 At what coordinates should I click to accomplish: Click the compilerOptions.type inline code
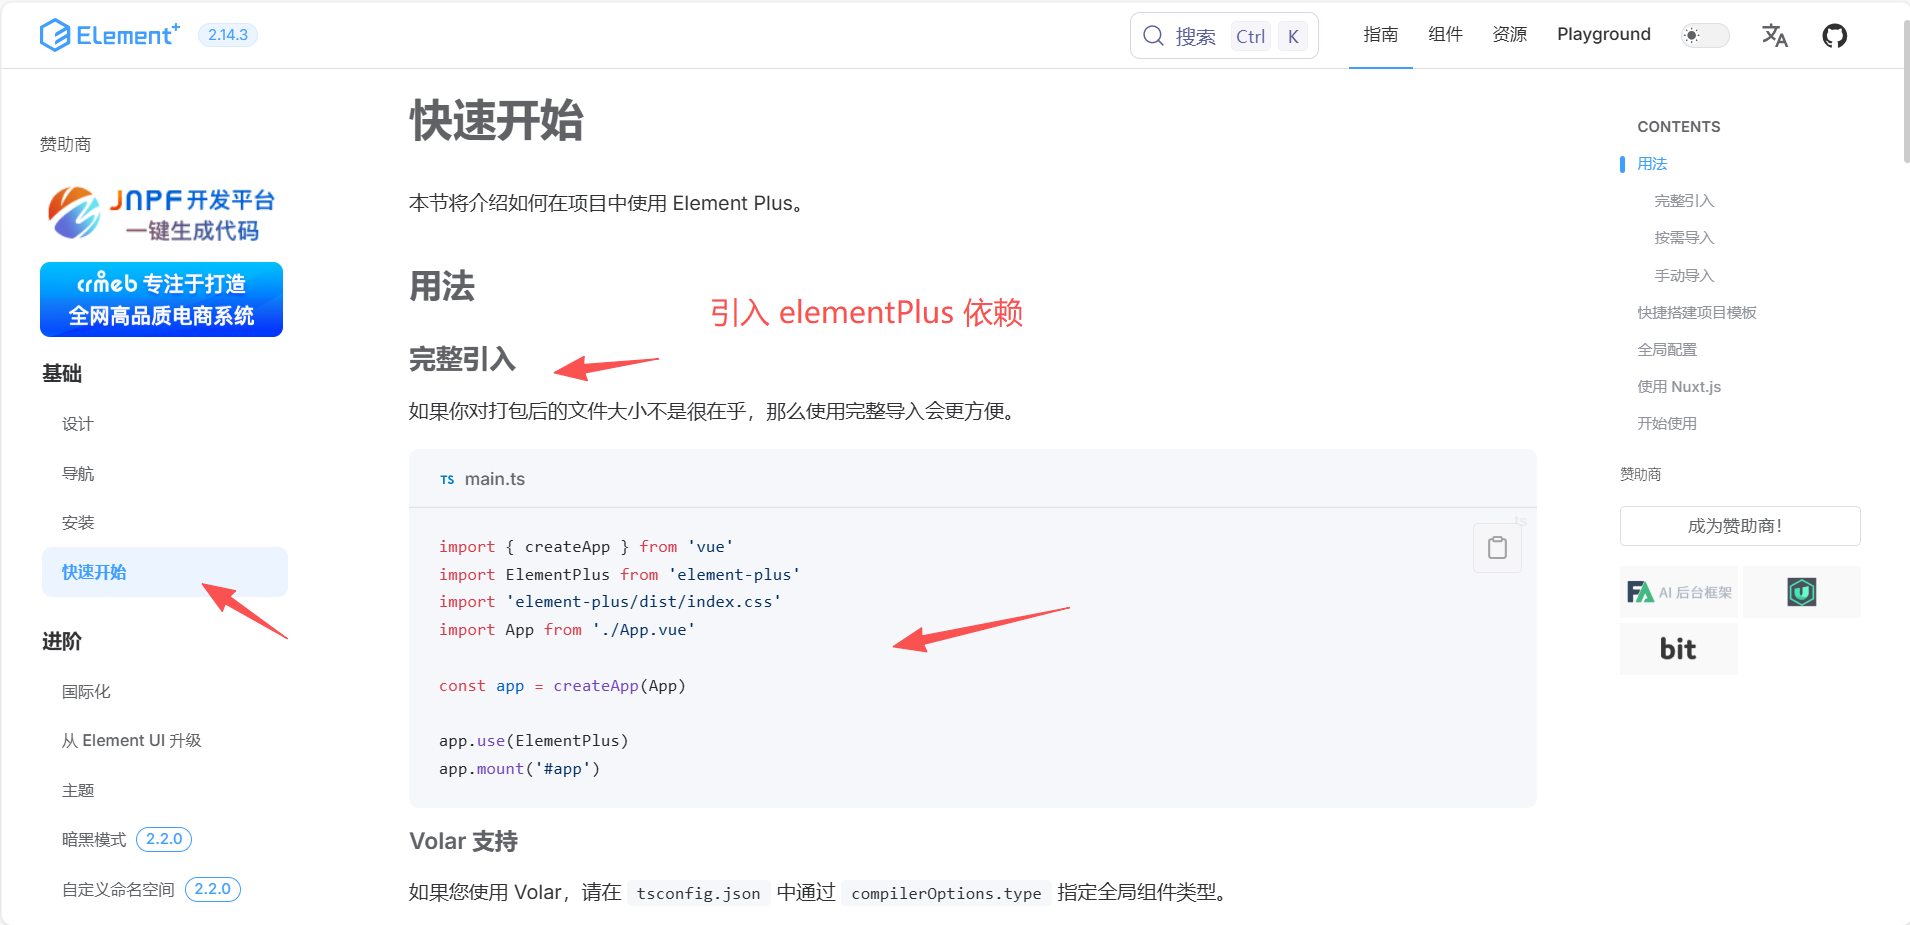946,893
